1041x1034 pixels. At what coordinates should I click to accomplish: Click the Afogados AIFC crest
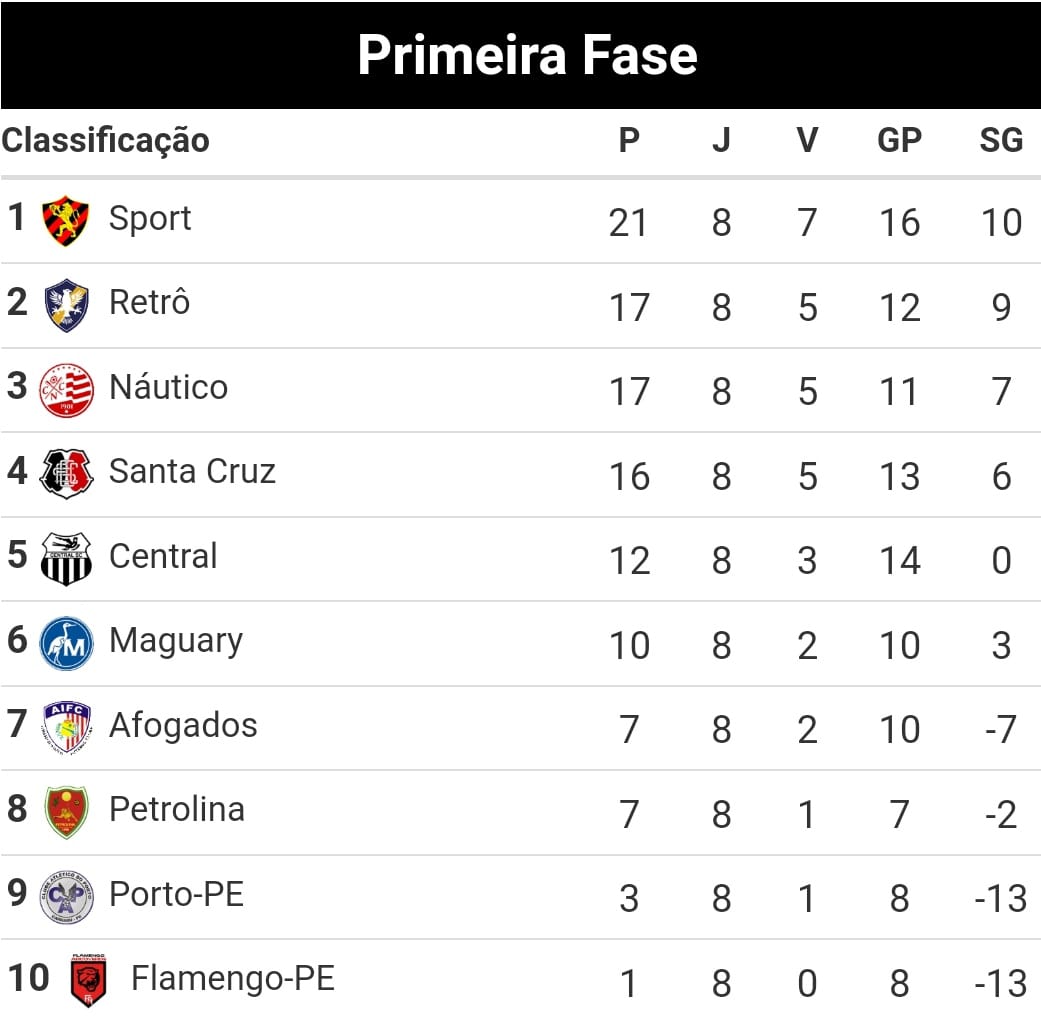click(66, 728)
